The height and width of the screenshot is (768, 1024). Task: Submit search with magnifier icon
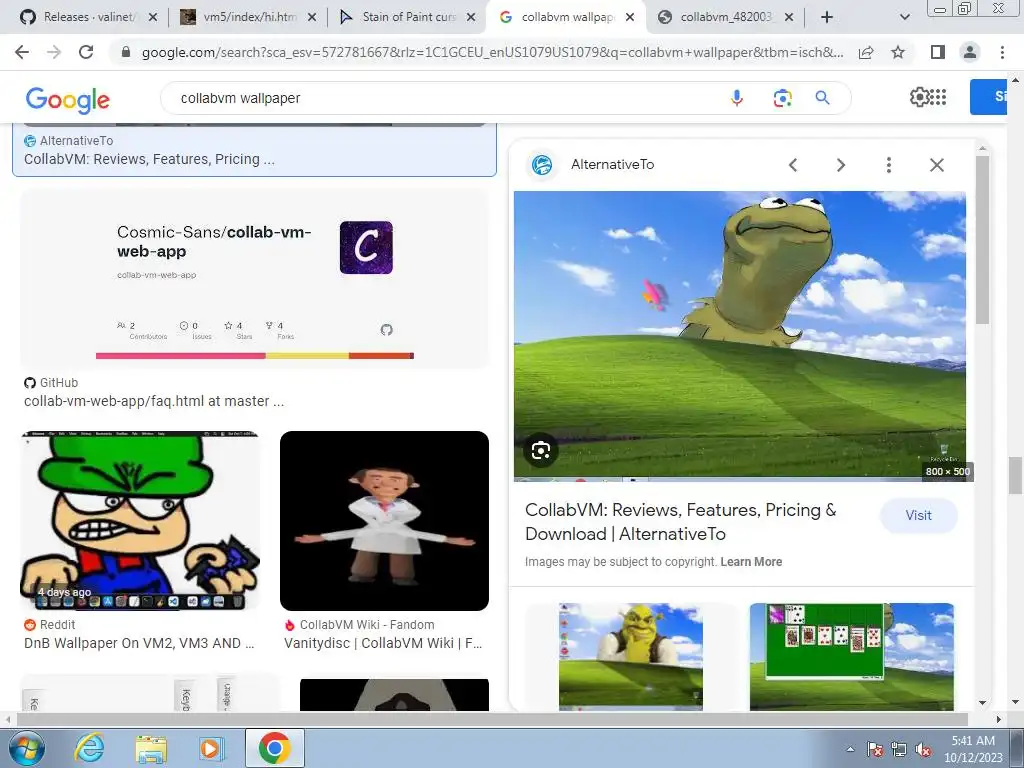(822, 98)
